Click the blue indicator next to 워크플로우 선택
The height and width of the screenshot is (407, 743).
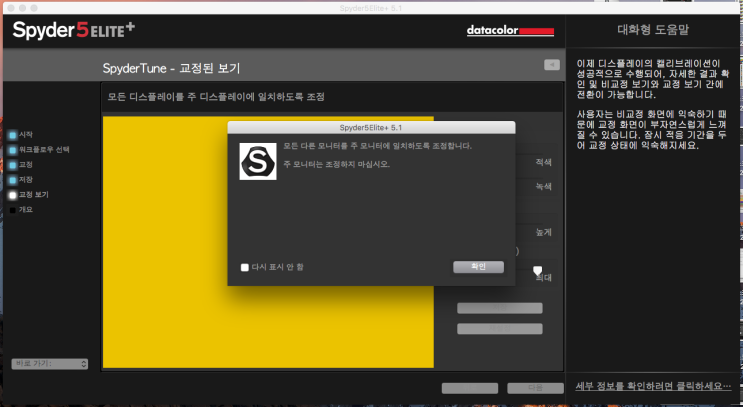(x=13, y=151)
